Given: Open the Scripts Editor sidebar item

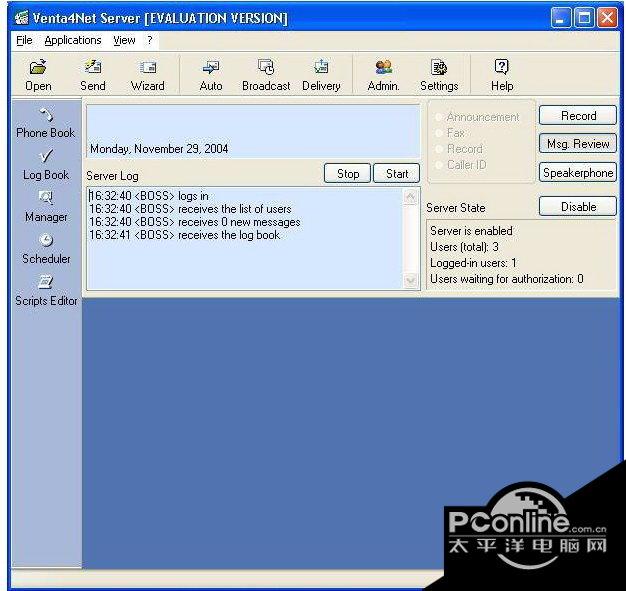Looking at the screenshot, I should click(x=46, y=290).
